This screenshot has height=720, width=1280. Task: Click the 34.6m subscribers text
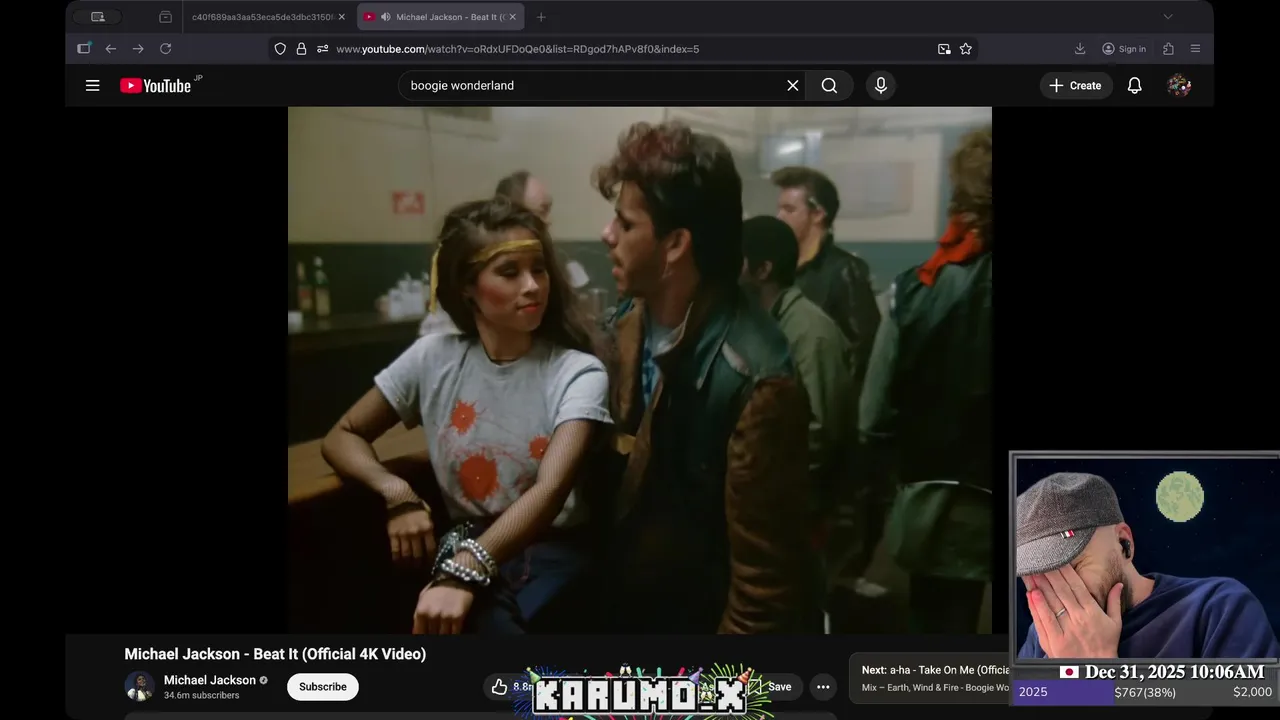[x=202, y=695]
